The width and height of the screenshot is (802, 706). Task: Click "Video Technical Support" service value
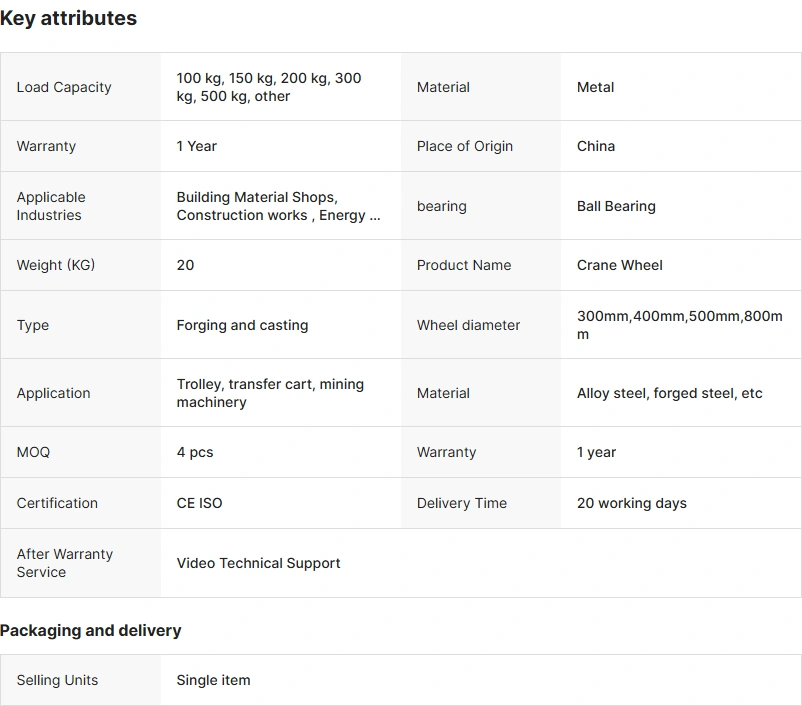coord(258,563)
